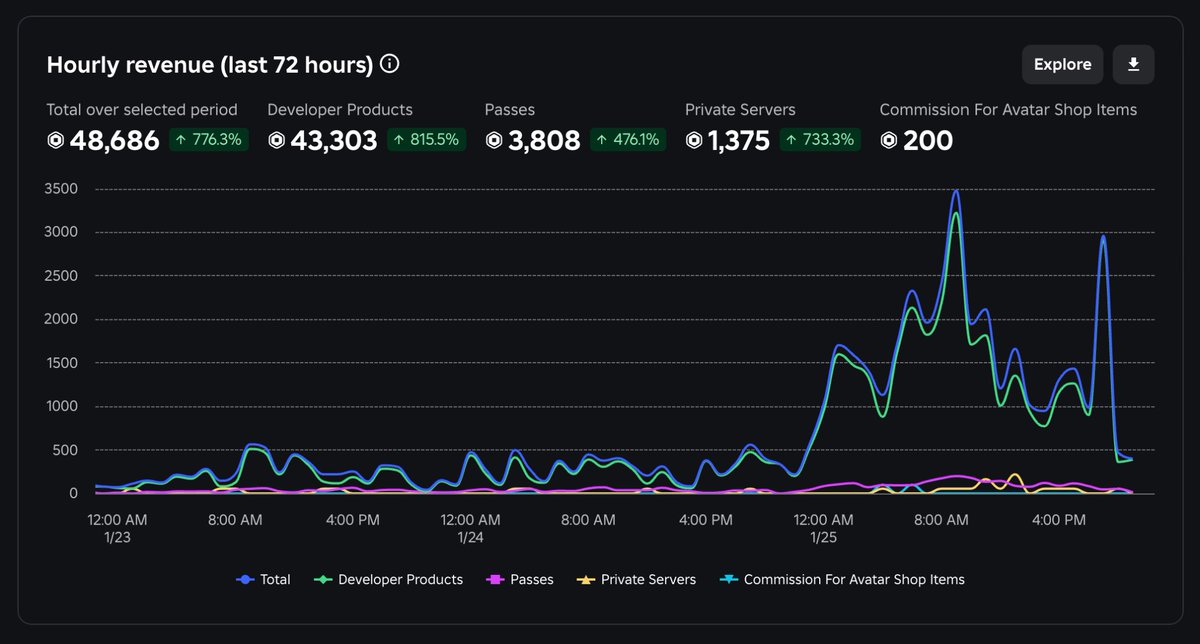
Task: Click Commission For Avatar Shop Items heading
Action: [x=1008, y=110]
